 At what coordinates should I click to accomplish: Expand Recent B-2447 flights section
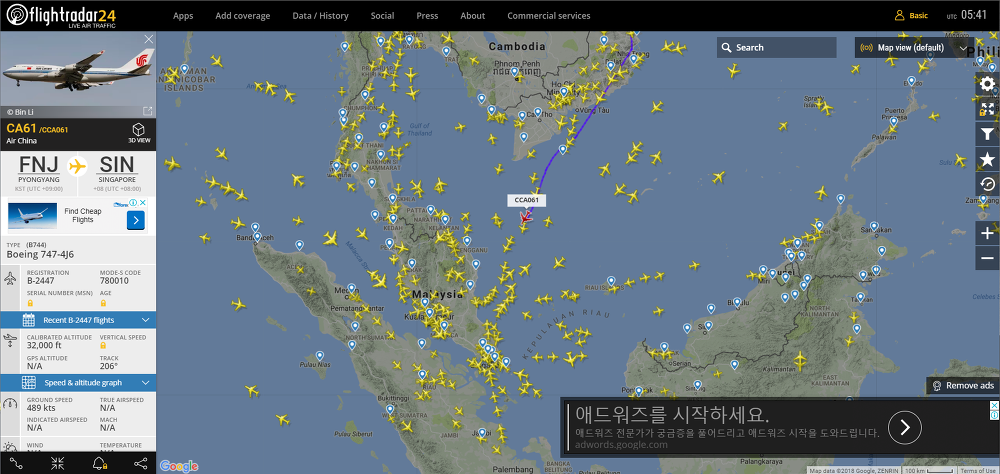coord(78,320)
